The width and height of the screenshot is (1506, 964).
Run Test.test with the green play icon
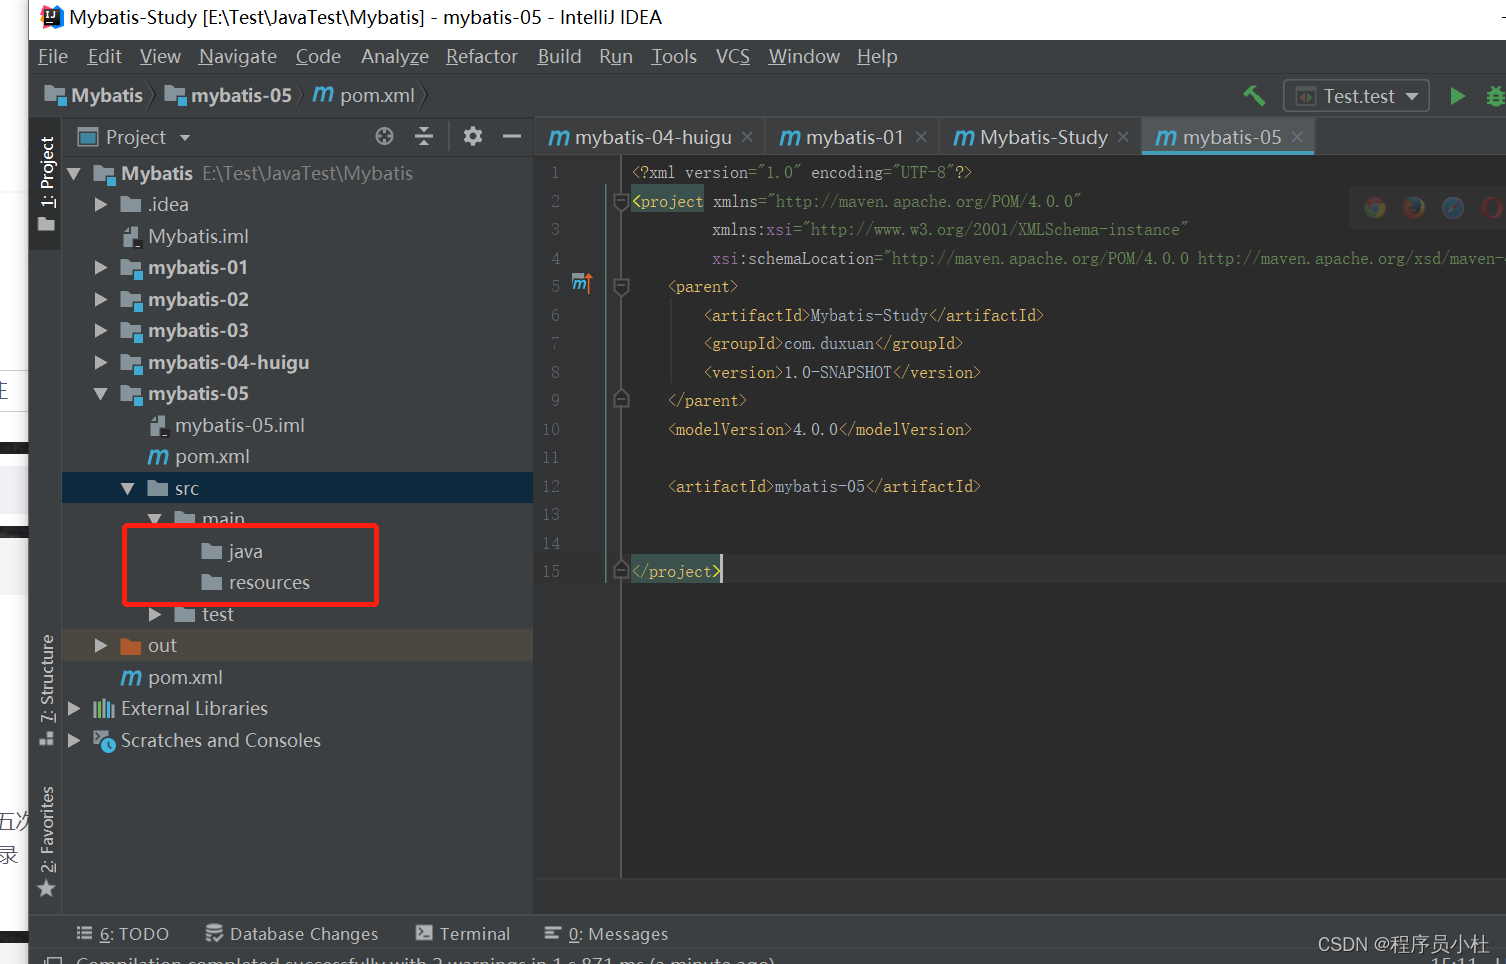[1457, 96]
